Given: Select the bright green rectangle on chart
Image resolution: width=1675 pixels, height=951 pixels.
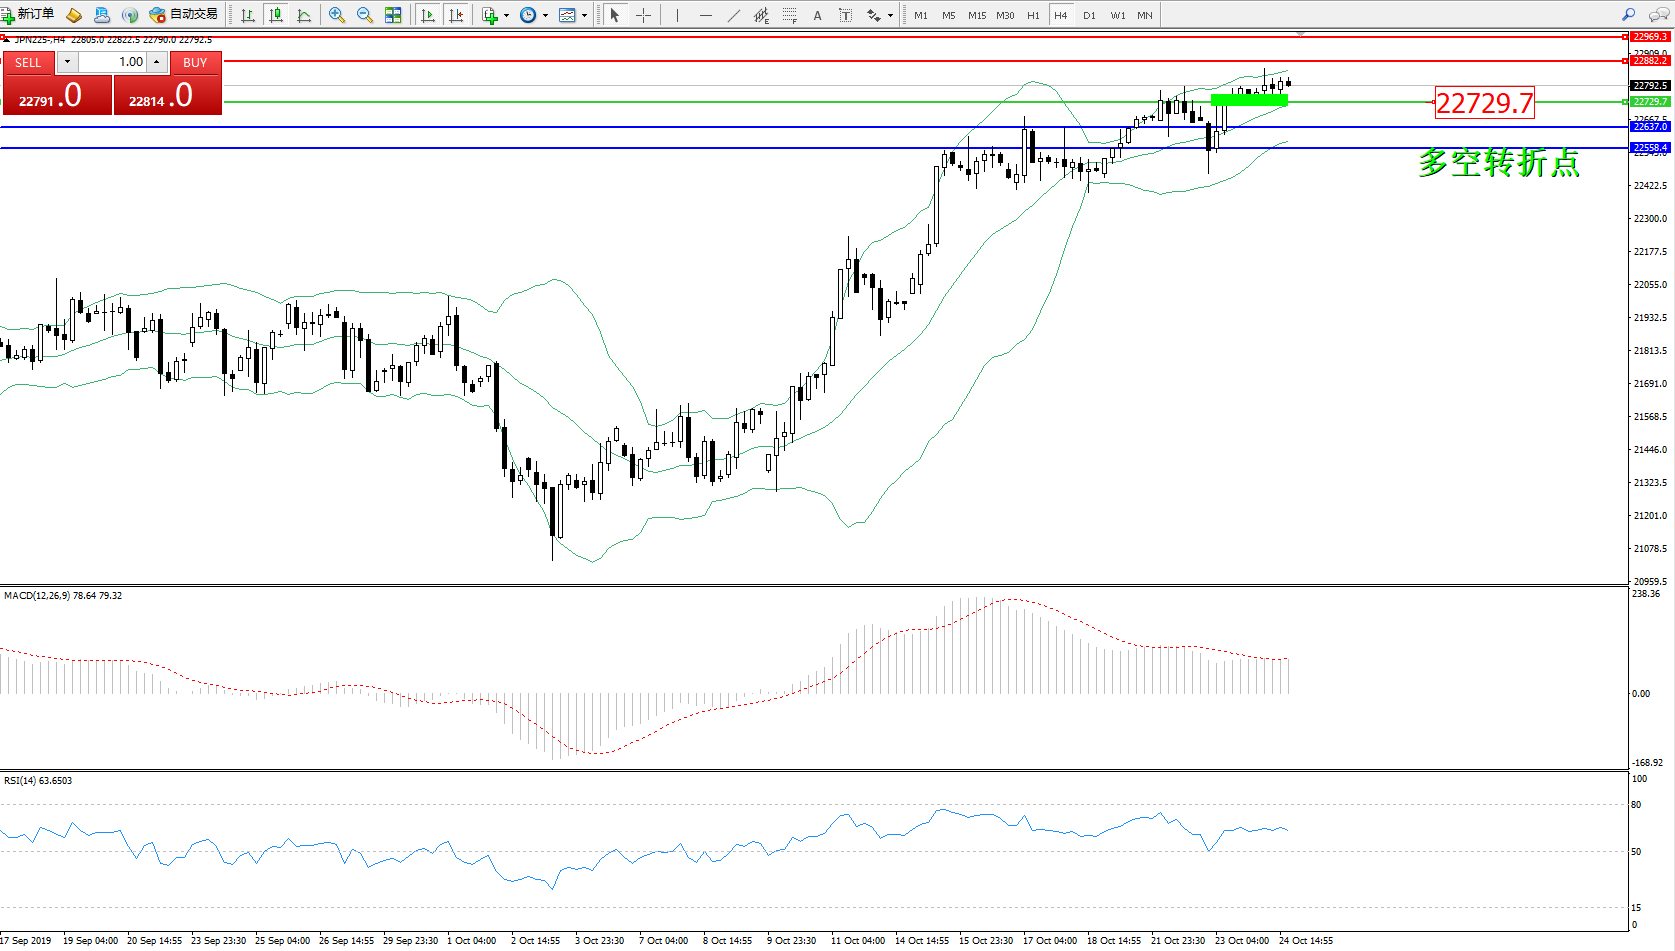Looking at the screenshot, I should tap(1249, 100).
